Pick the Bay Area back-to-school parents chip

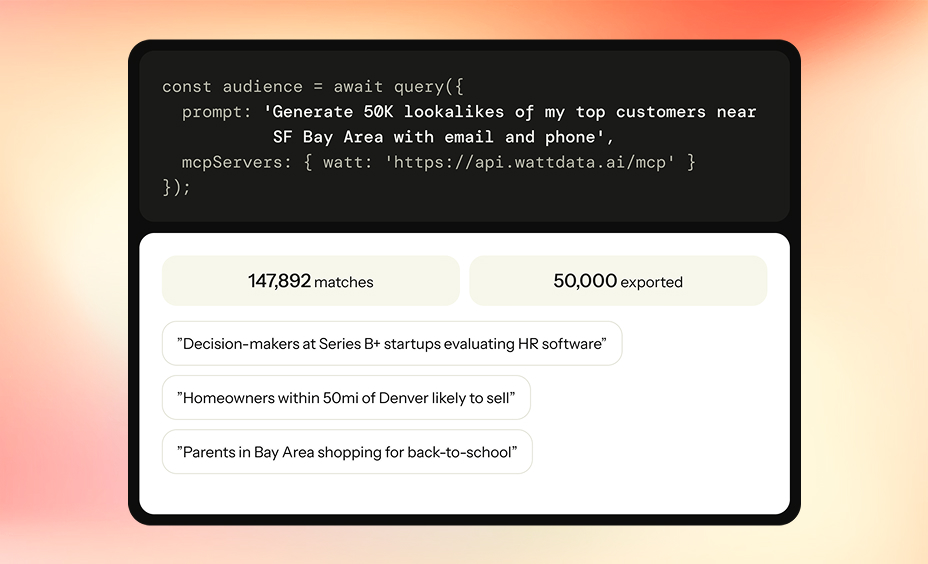point(347,452)
